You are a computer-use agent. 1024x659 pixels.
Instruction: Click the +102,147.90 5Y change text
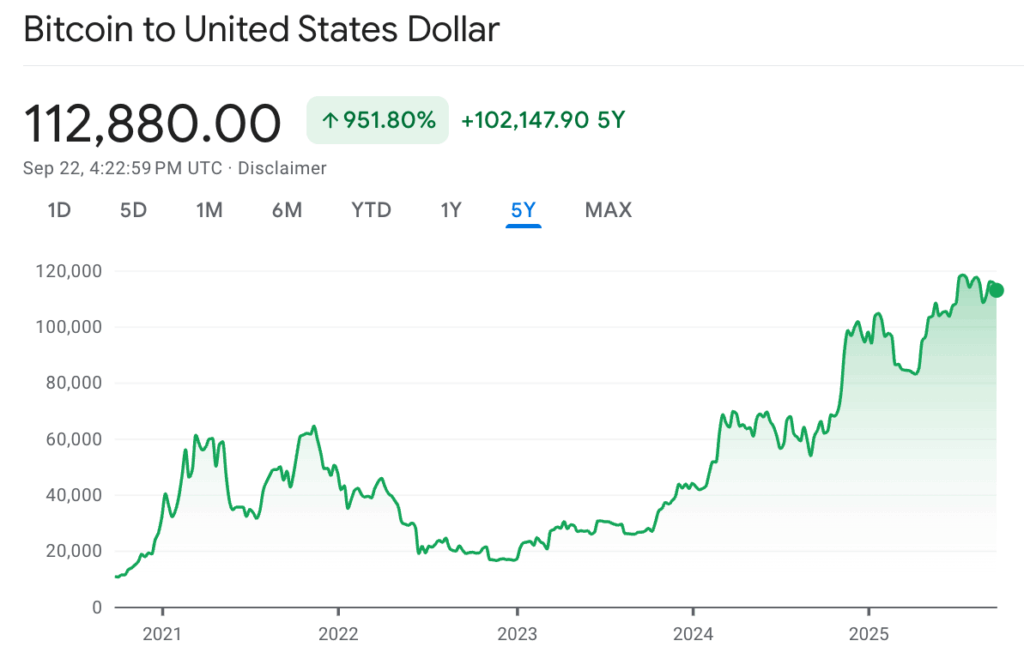(x=542, y=121)
